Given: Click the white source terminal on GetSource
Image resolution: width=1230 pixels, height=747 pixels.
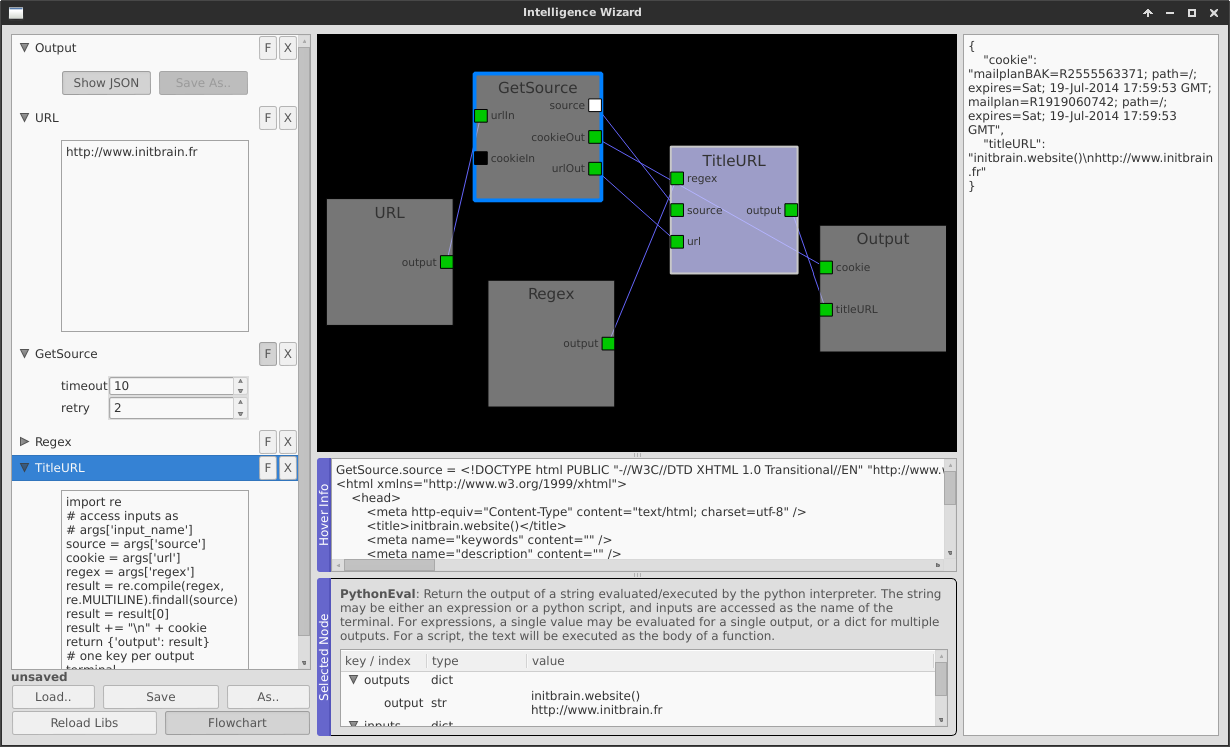Looking at the screenshot, I should 595,105.
